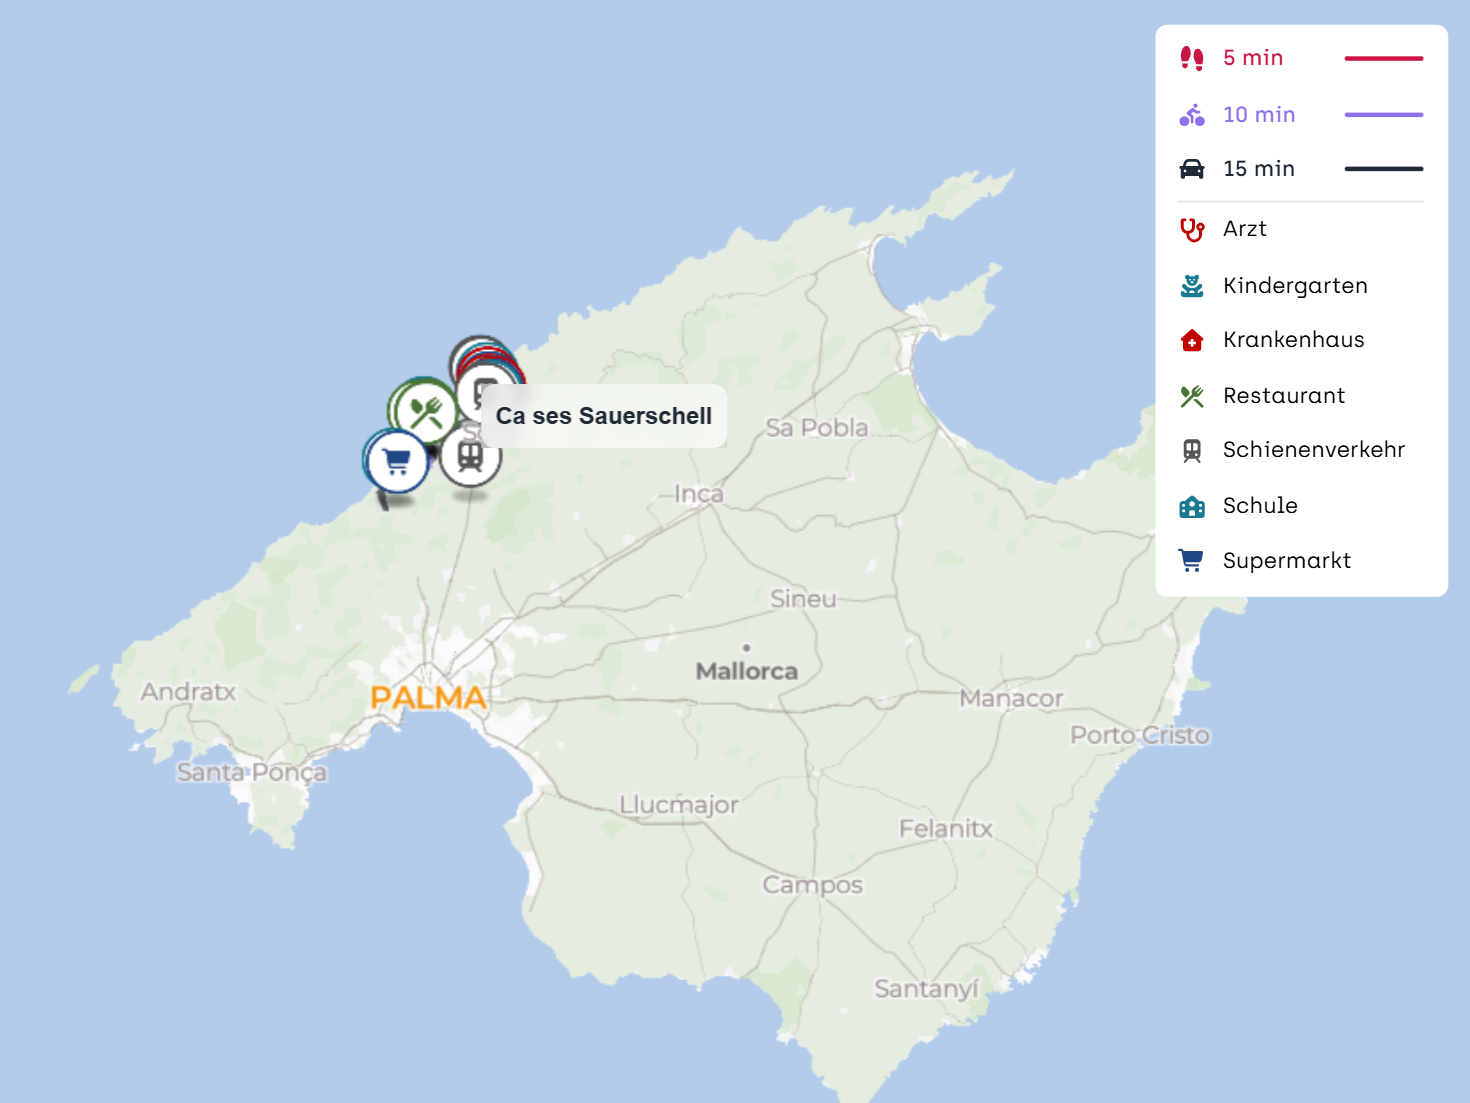Screen dimensions: 1470x1103
Task: Click the supermarket cart marker on map
Action: (397, 461)
